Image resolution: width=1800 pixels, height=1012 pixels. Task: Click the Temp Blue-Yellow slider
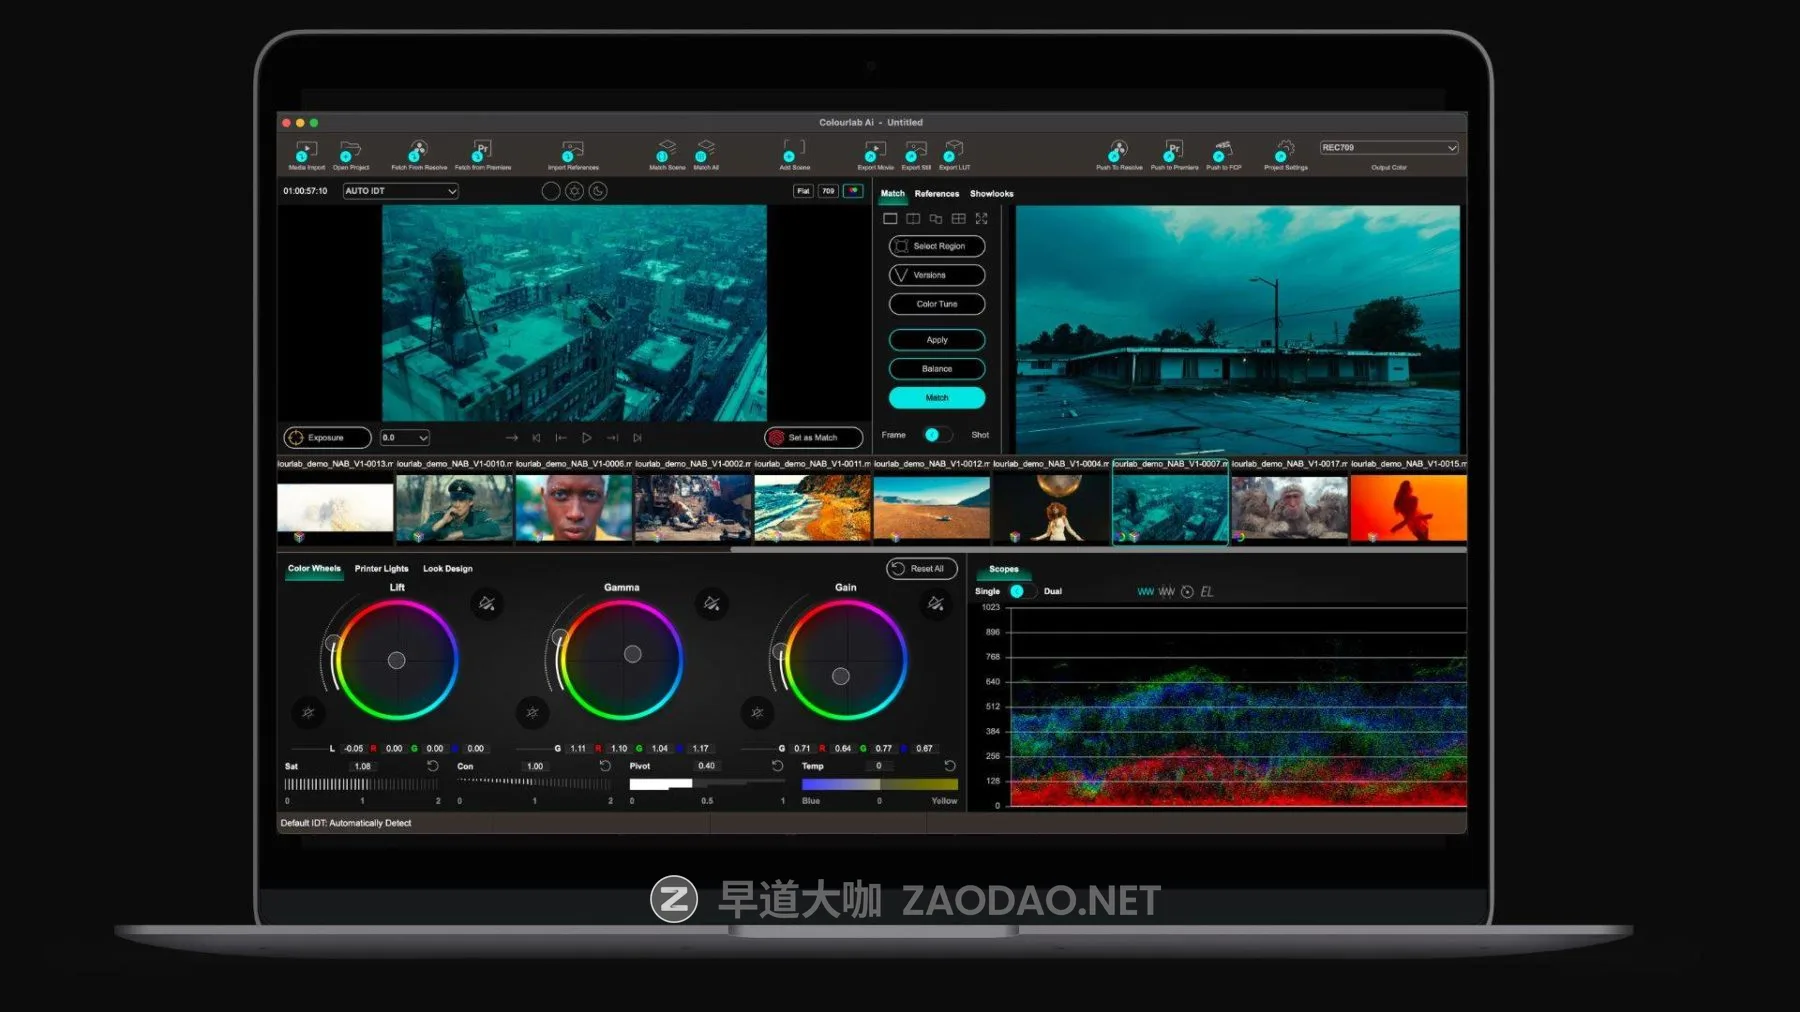pyautogui.click(x=879, y=785)
